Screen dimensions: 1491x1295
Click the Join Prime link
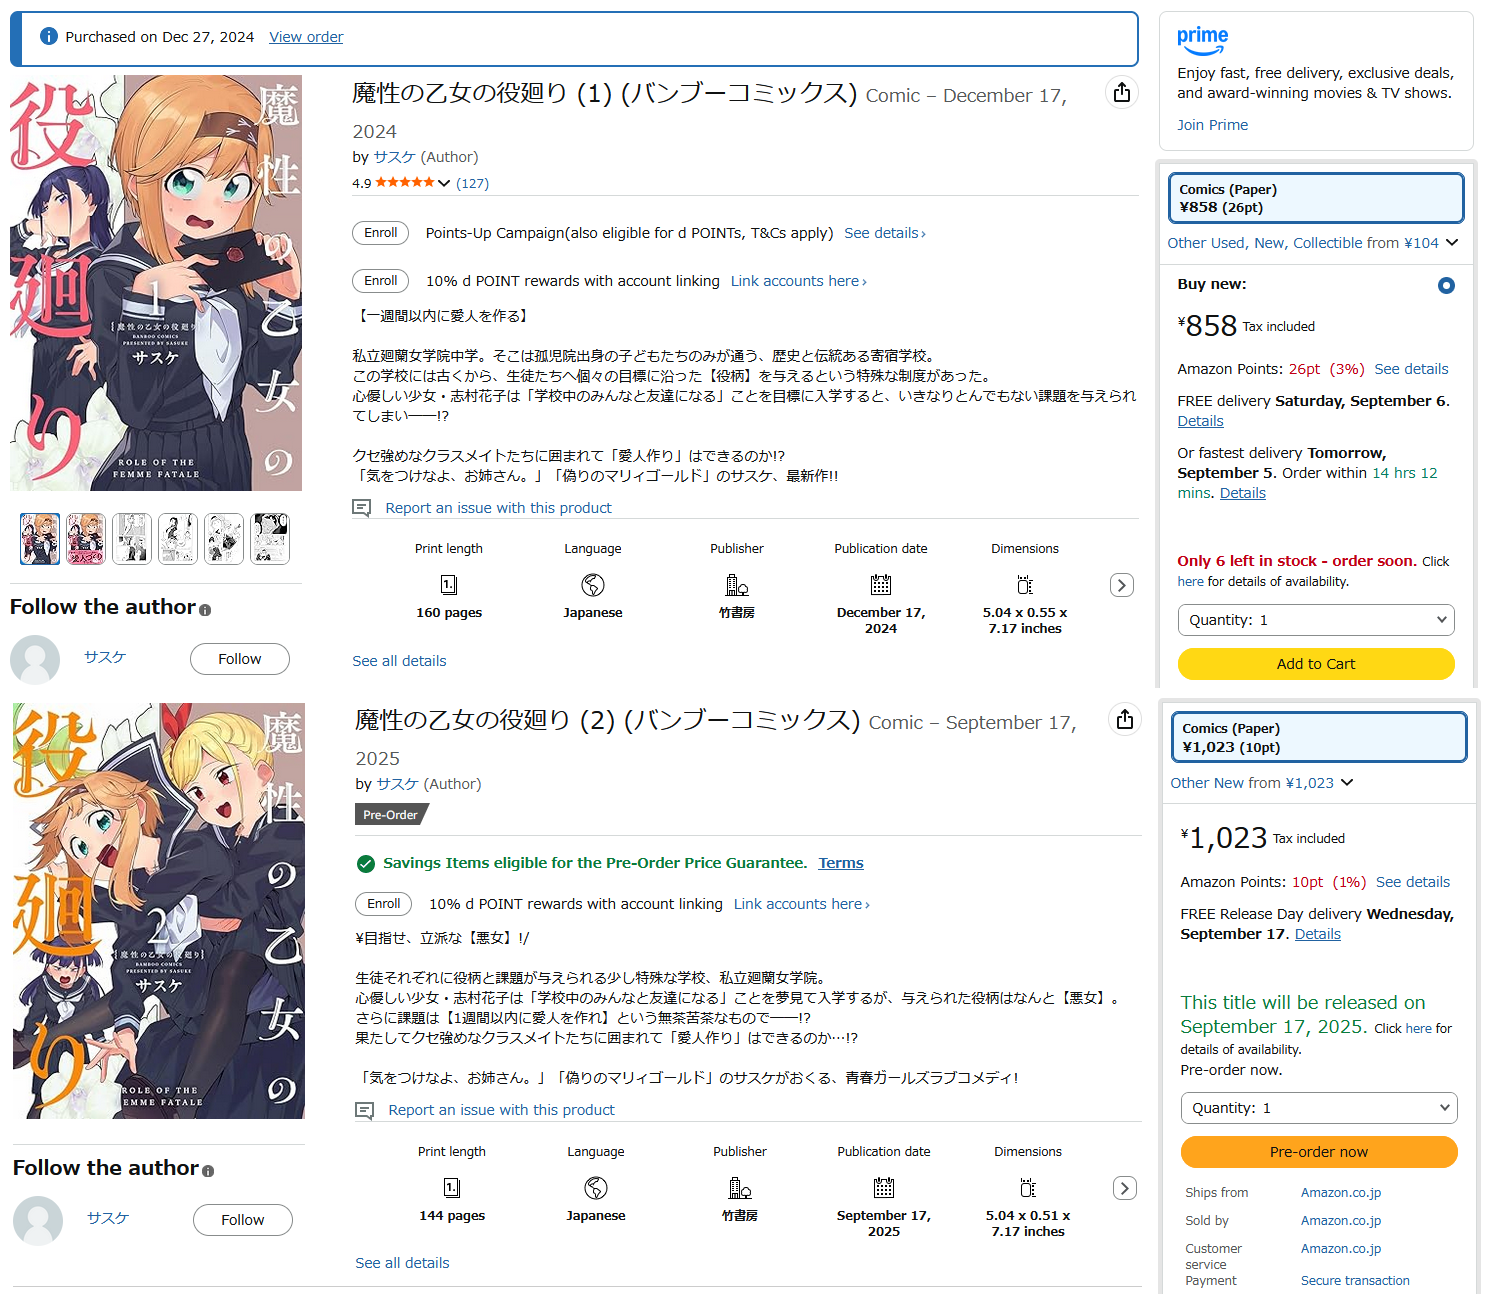click(x=1212, y=125)
